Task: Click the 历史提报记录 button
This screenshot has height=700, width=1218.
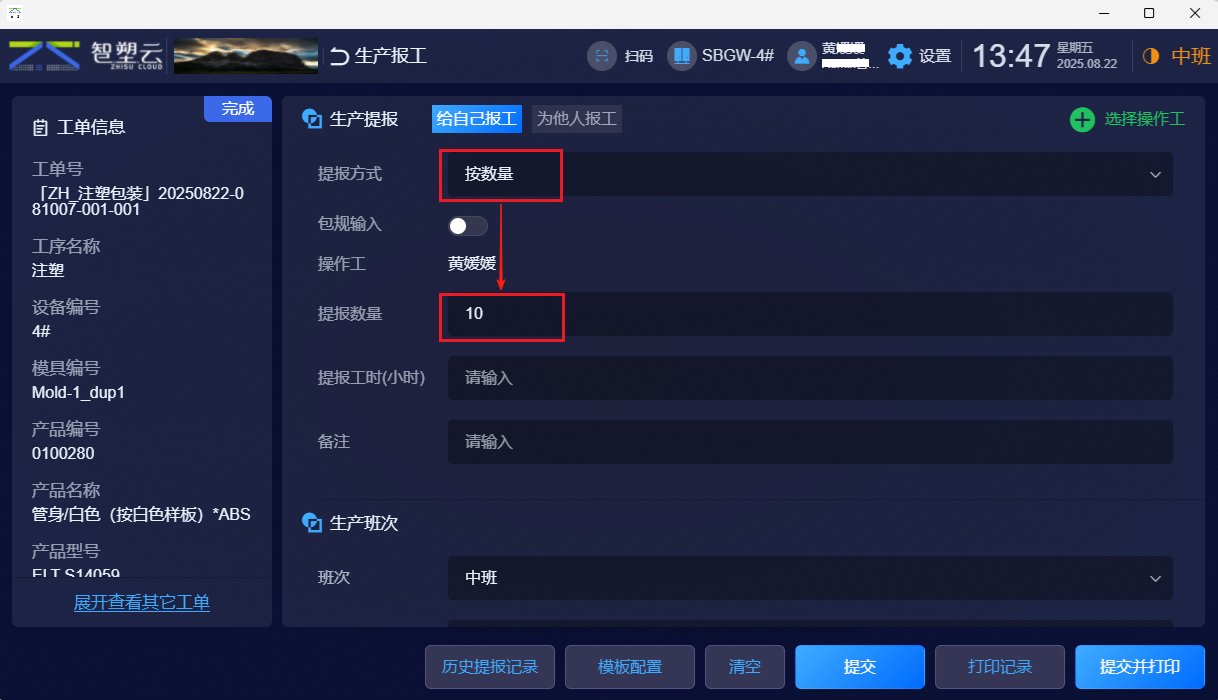Action: [490, 667]
